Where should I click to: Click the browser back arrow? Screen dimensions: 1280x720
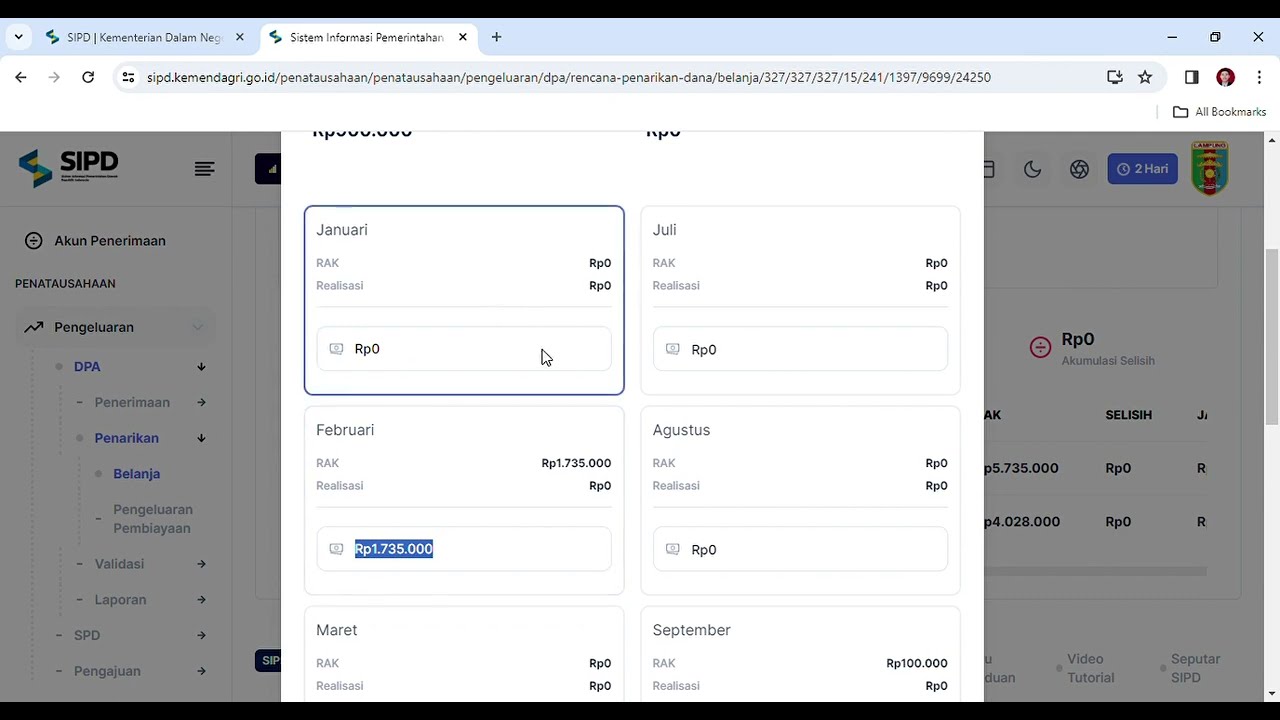21,77
